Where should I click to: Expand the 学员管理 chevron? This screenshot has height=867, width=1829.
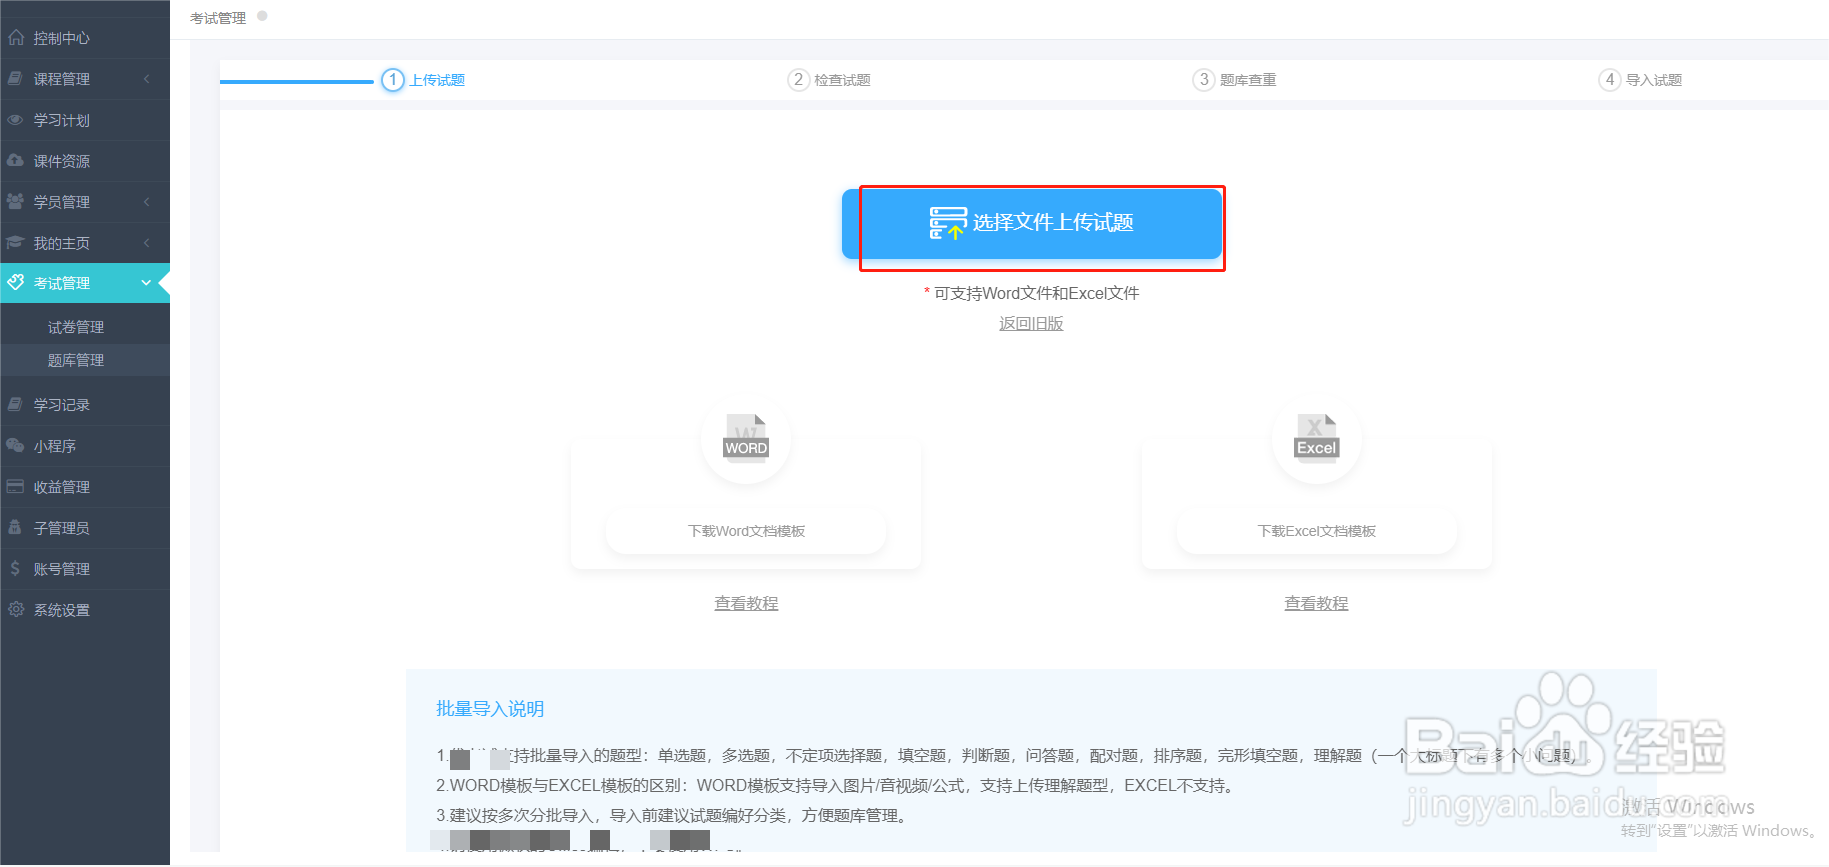pos(147,202)
